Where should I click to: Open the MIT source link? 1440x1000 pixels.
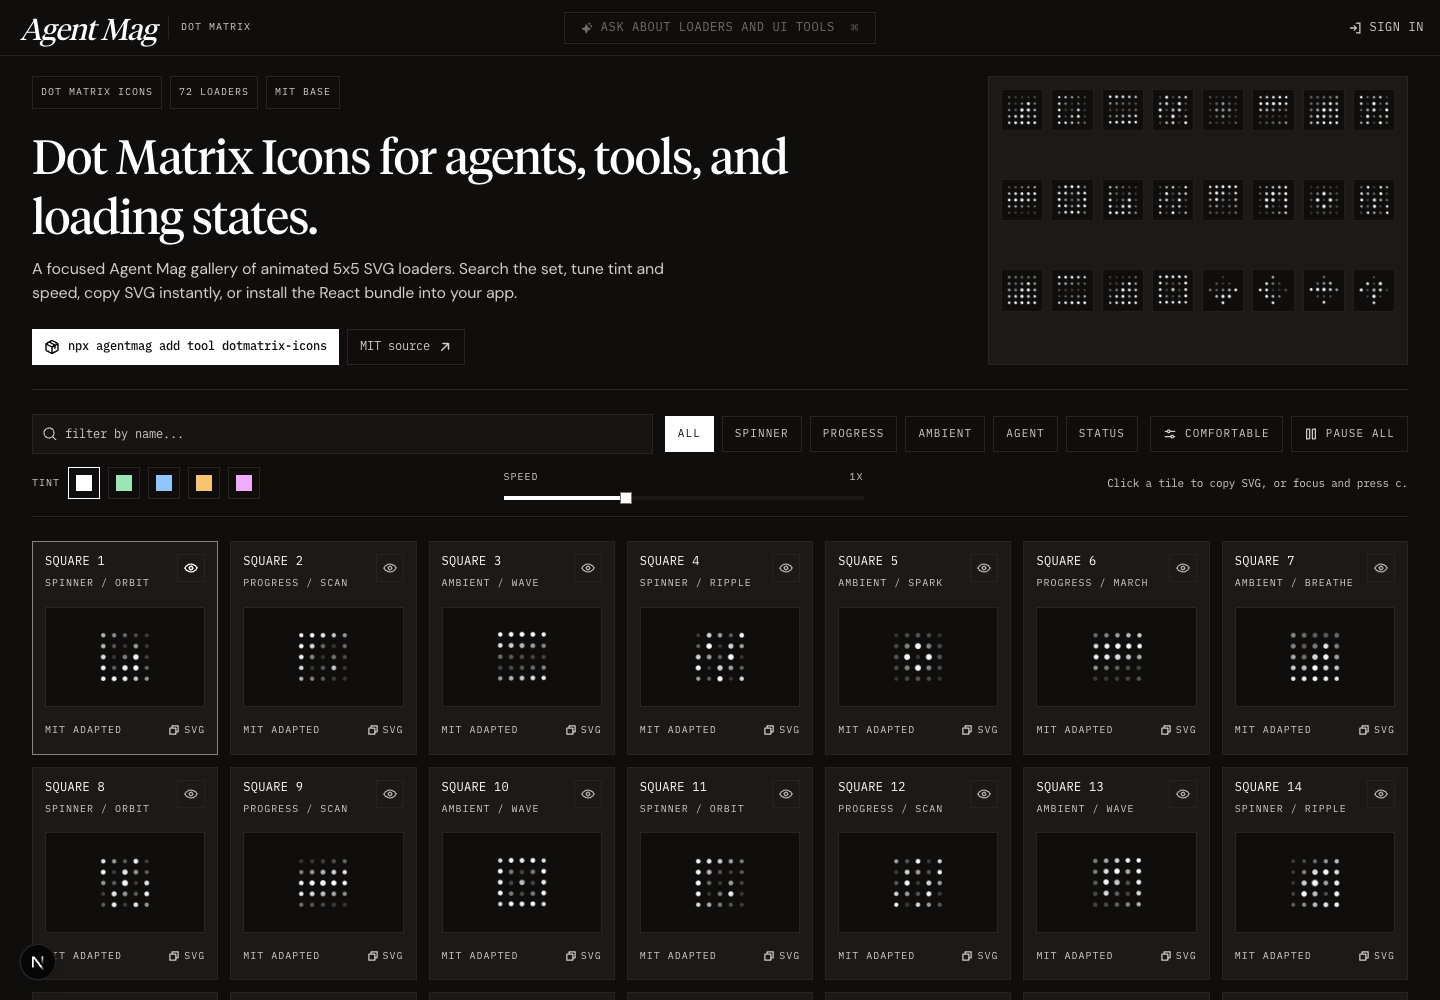[x=405, y=347]
